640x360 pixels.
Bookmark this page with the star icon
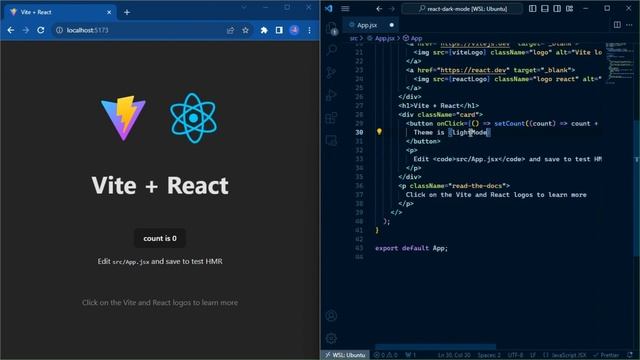coord(245,30)
